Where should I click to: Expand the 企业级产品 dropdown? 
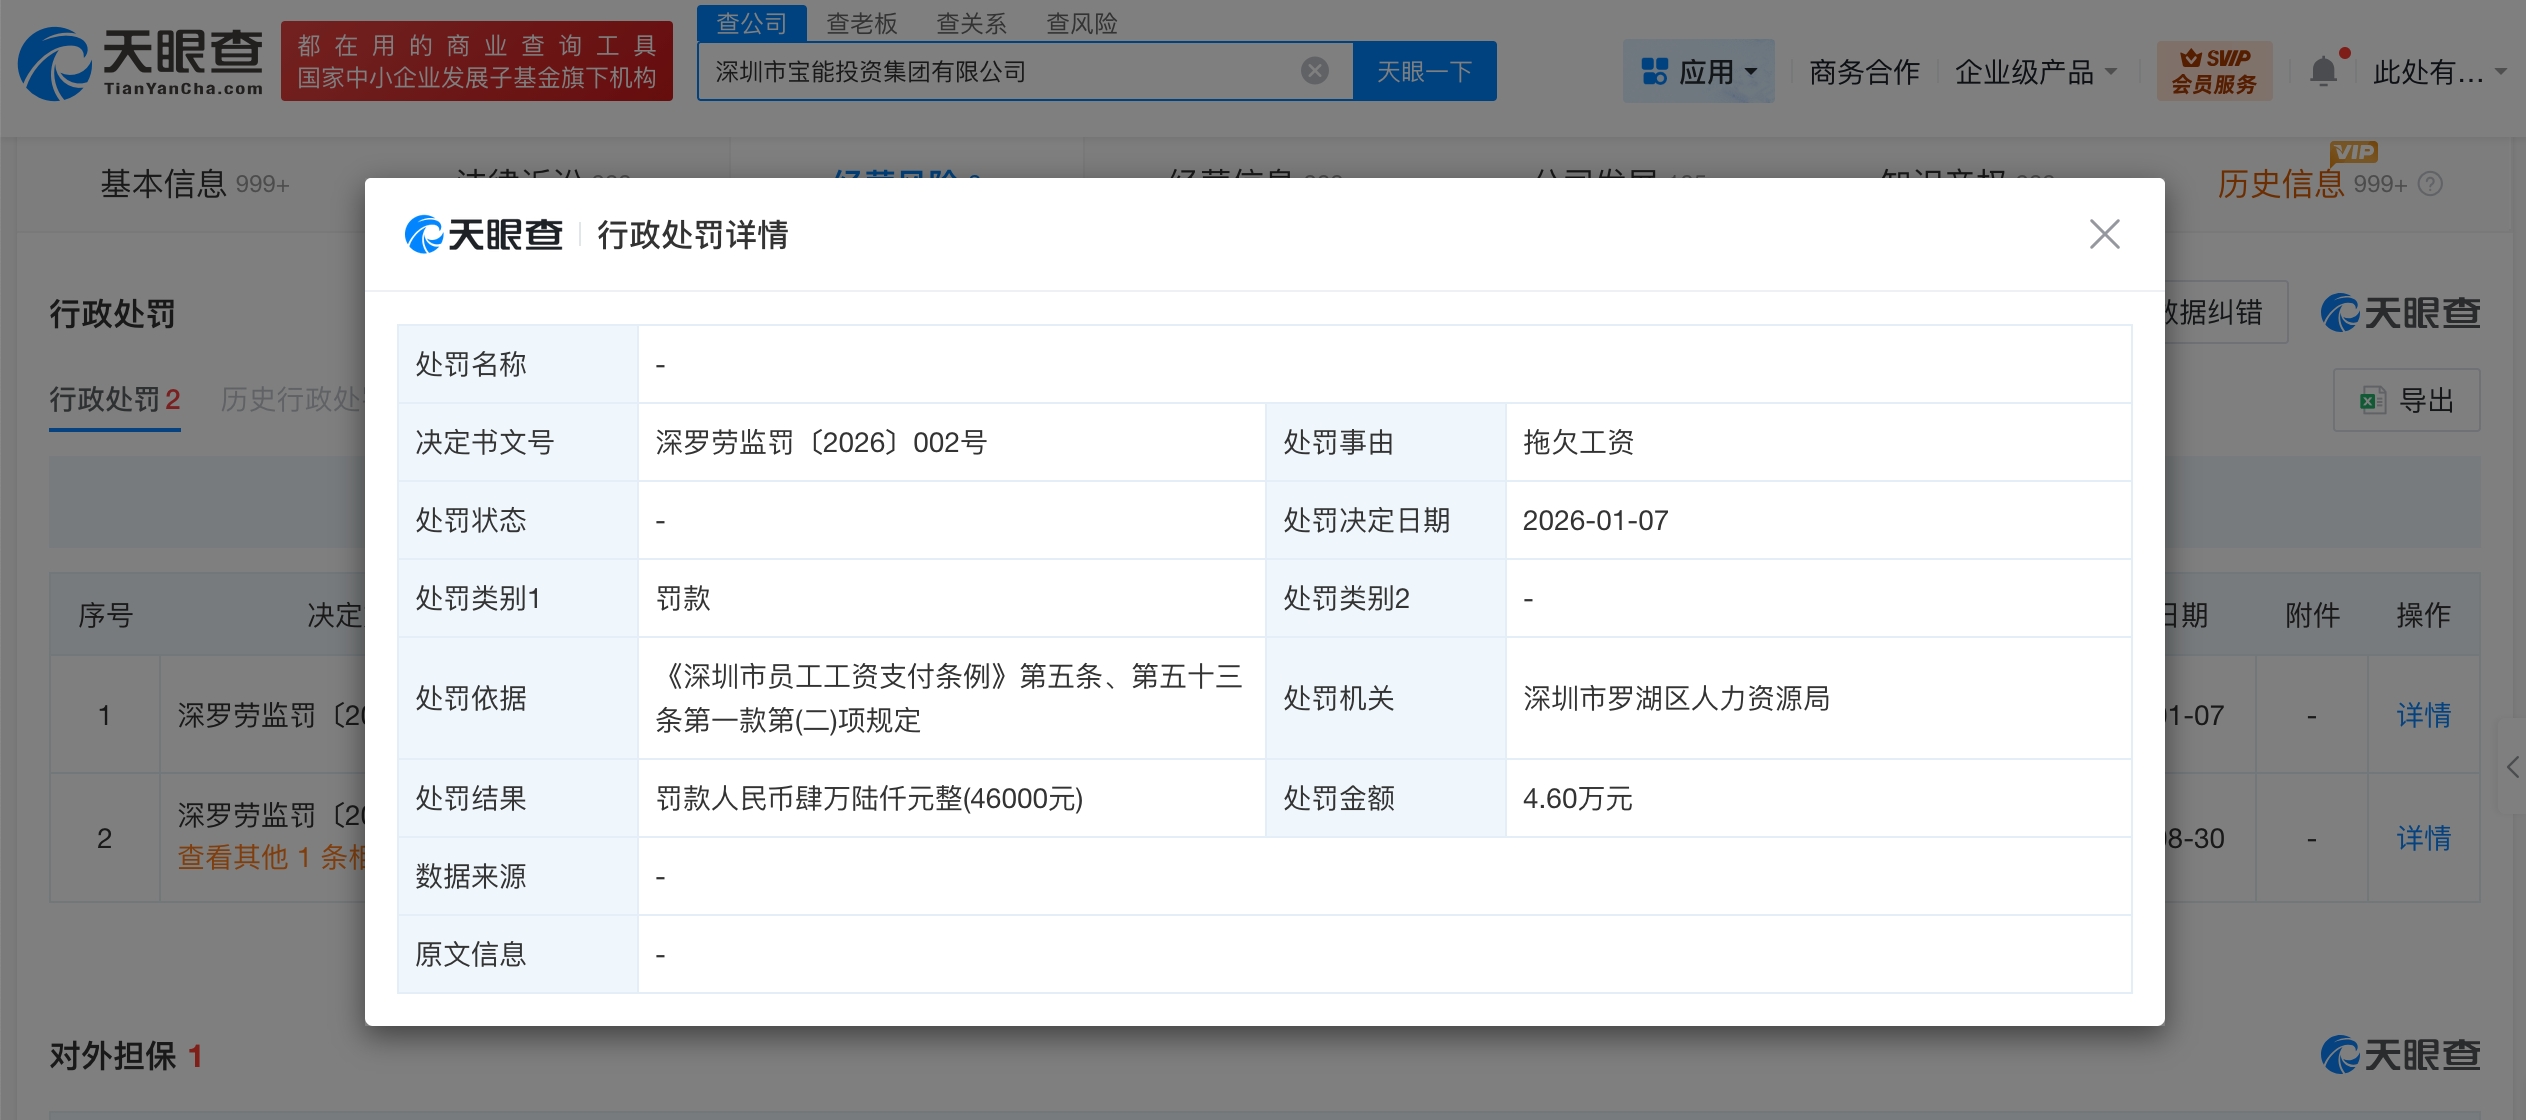pyautogui.click(x=2035, y=71)
